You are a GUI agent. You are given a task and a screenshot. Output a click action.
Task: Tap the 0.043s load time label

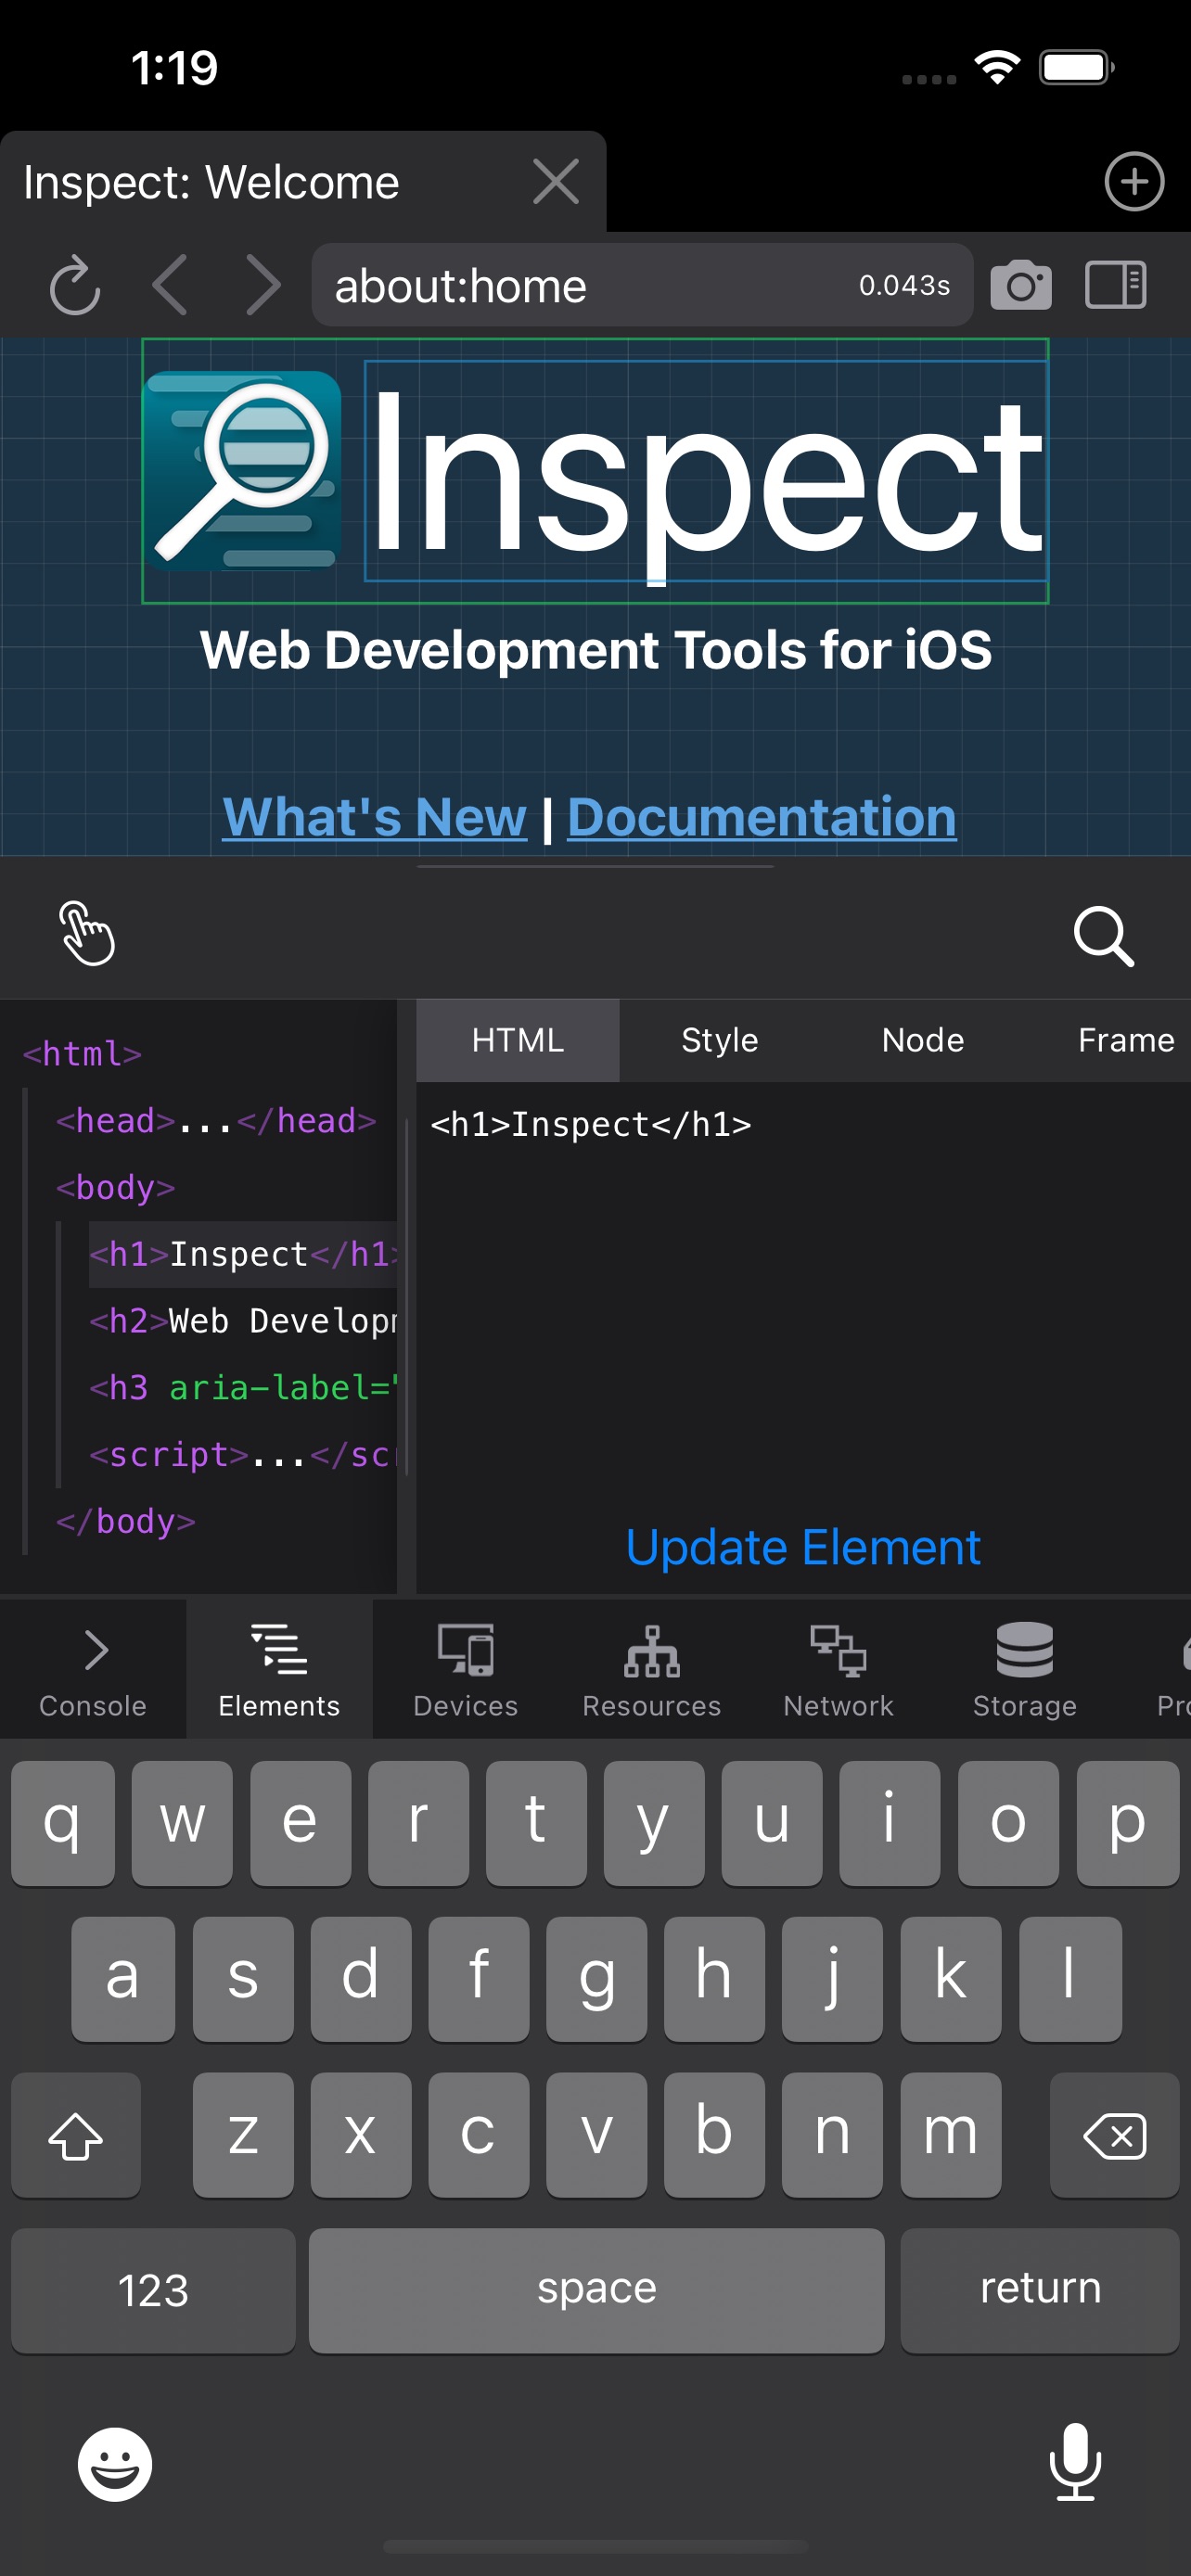[x=904, y=285]
